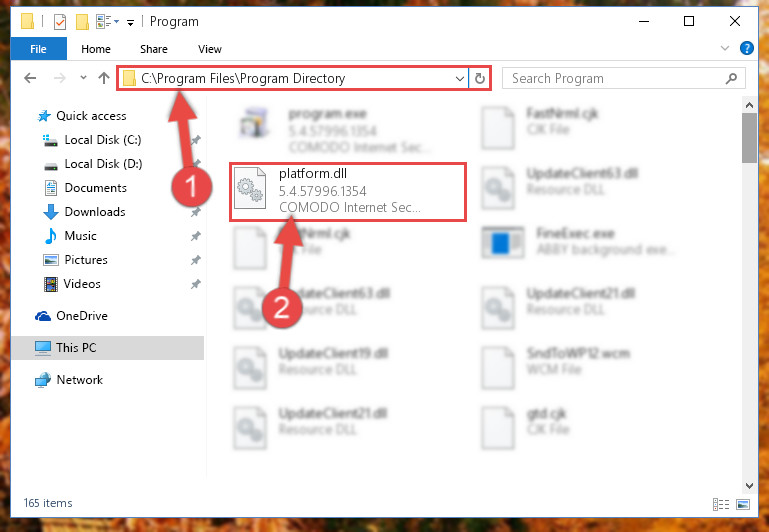Select the platform.dll file

coord(348,192)
